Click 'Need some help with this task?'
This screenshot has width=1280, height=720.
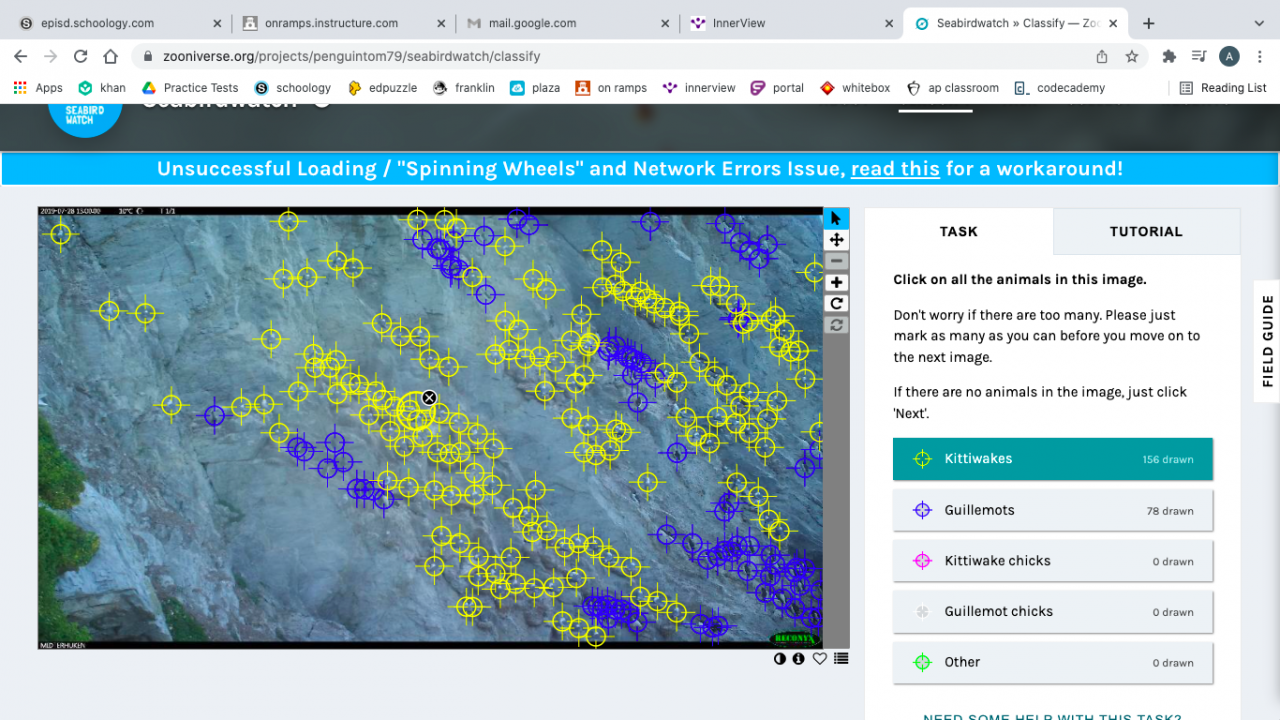click(x=1052, y=716)
